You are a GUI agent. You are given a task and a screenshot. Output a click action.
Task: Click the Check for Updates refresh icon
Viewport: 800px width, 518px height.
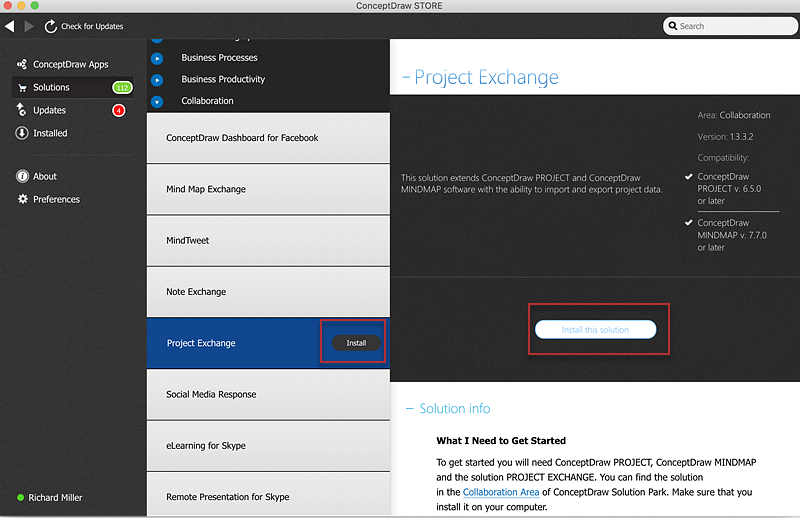pos(51,26)
